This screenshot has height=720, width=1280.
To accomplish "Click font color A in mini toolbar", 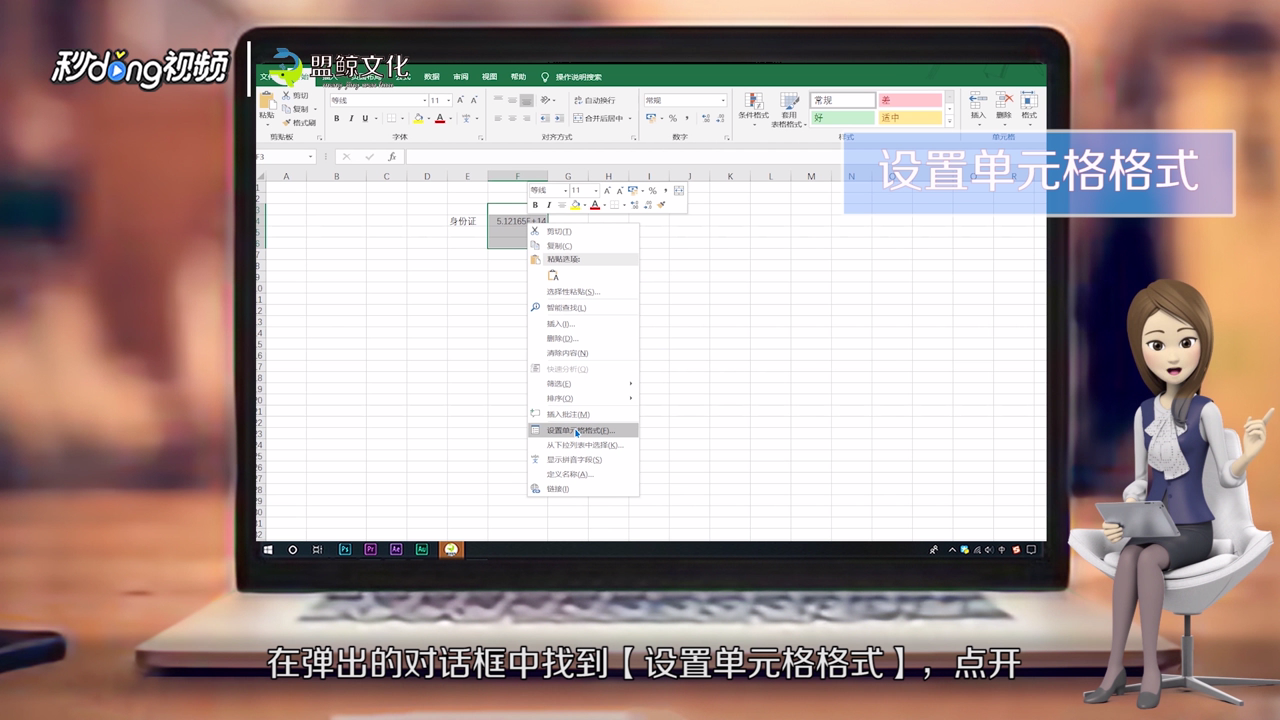I will point(594,205).
